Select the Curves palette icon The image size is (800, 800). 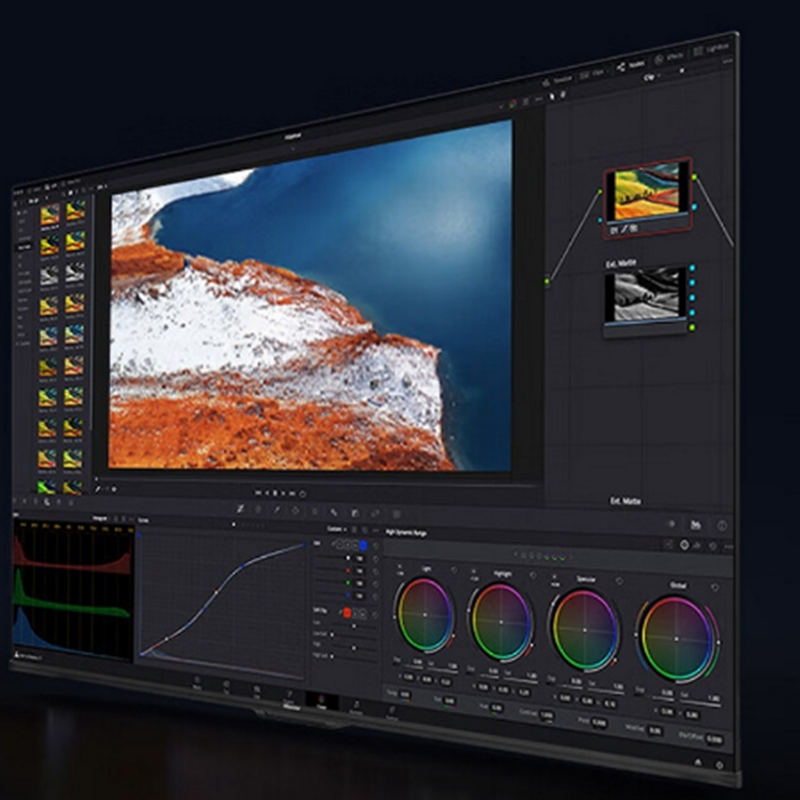240,509
